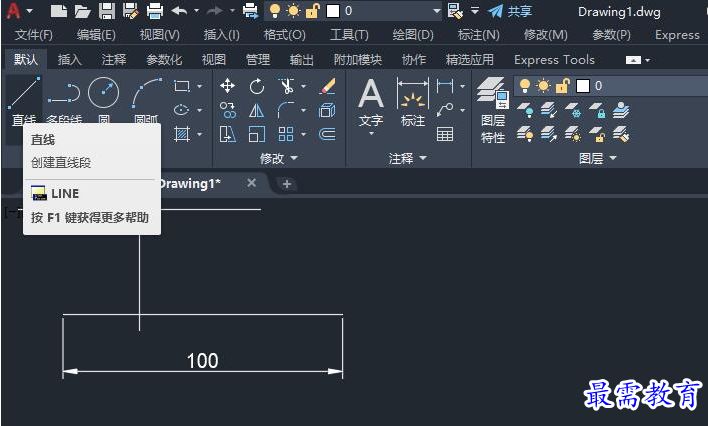
Task: Select the Leader annotation tool
Action: point(445,110)
